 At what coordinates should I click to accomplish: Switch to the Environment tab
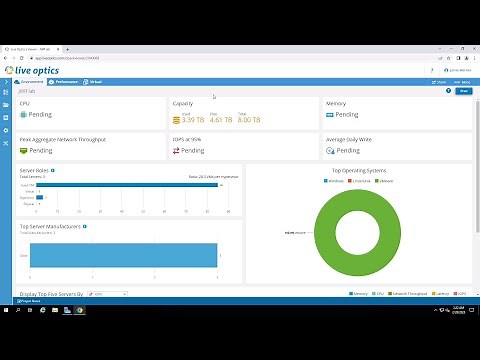tap(29, 82)
